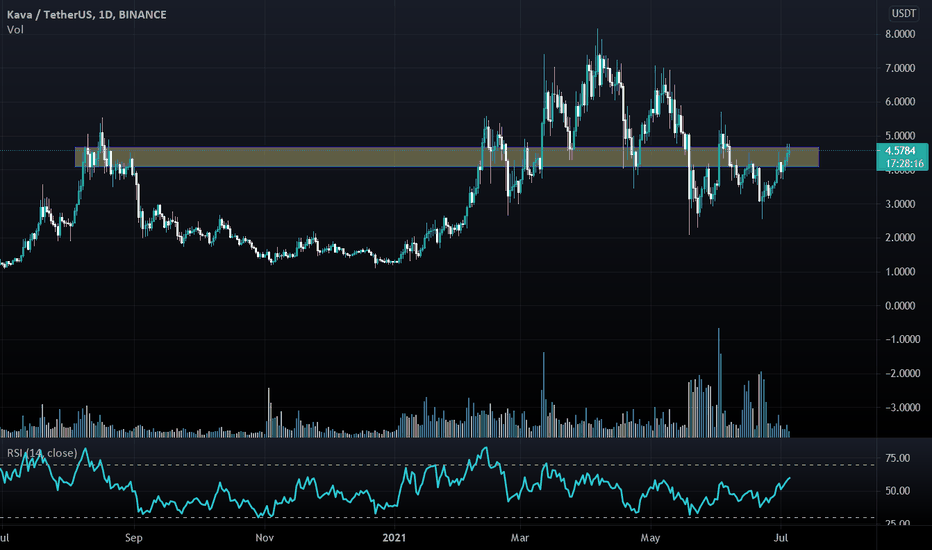Click the 2021 label on time axis
This screenshot has height=550, width=932.
coord(394,538)
